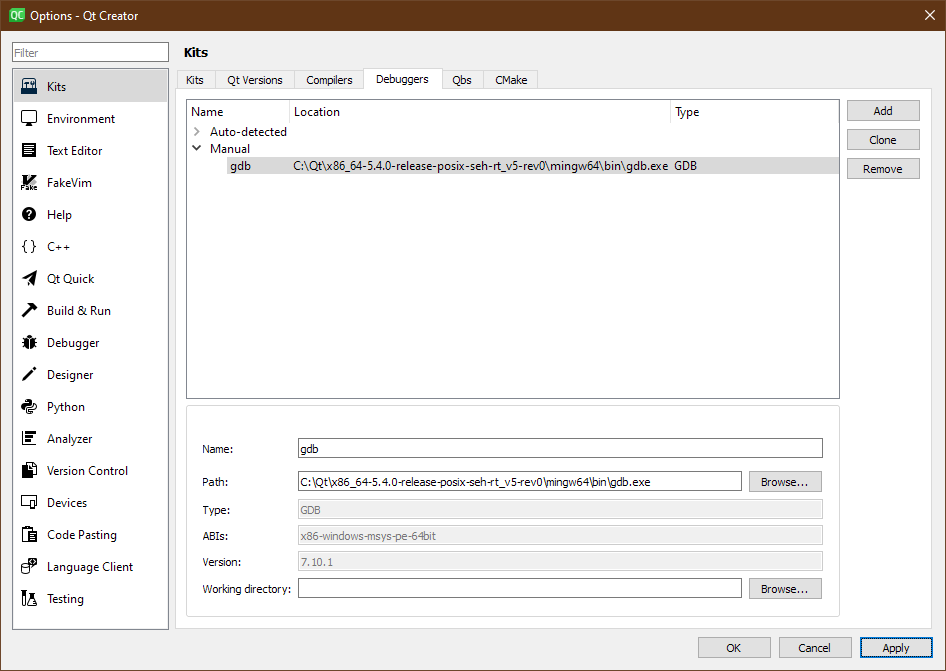Image resolution: width=946 pixels, height=671 pixels.
Task: Switch to the Debugger settings category
Action: [30, 342]
